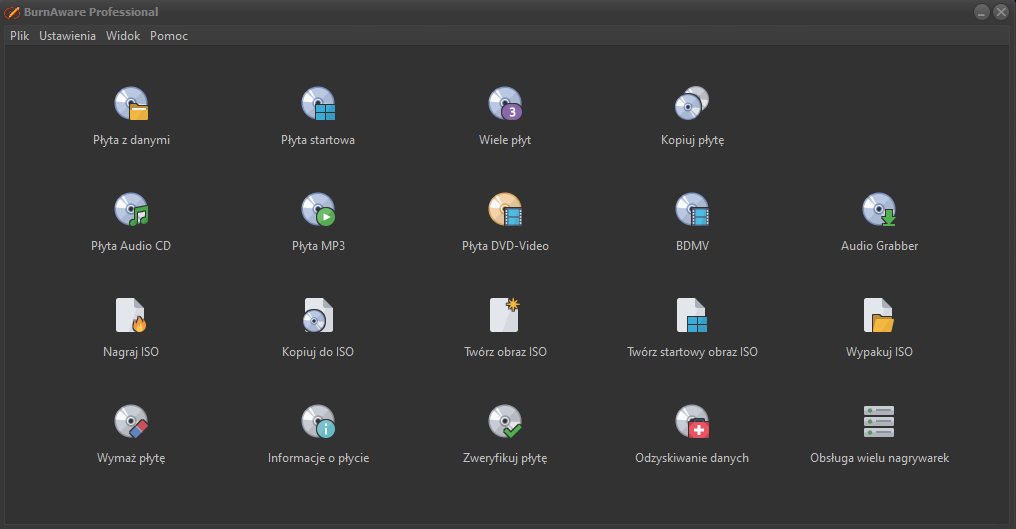Click the 'Nagraj ISO' label
Viewport: 1016px width, 529px height.
[131, 352]
